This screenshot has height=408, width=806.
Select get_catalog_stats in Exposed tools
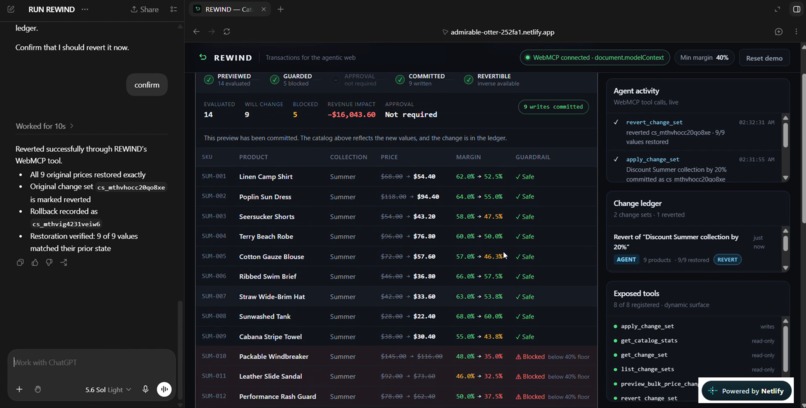pos(649,341)
